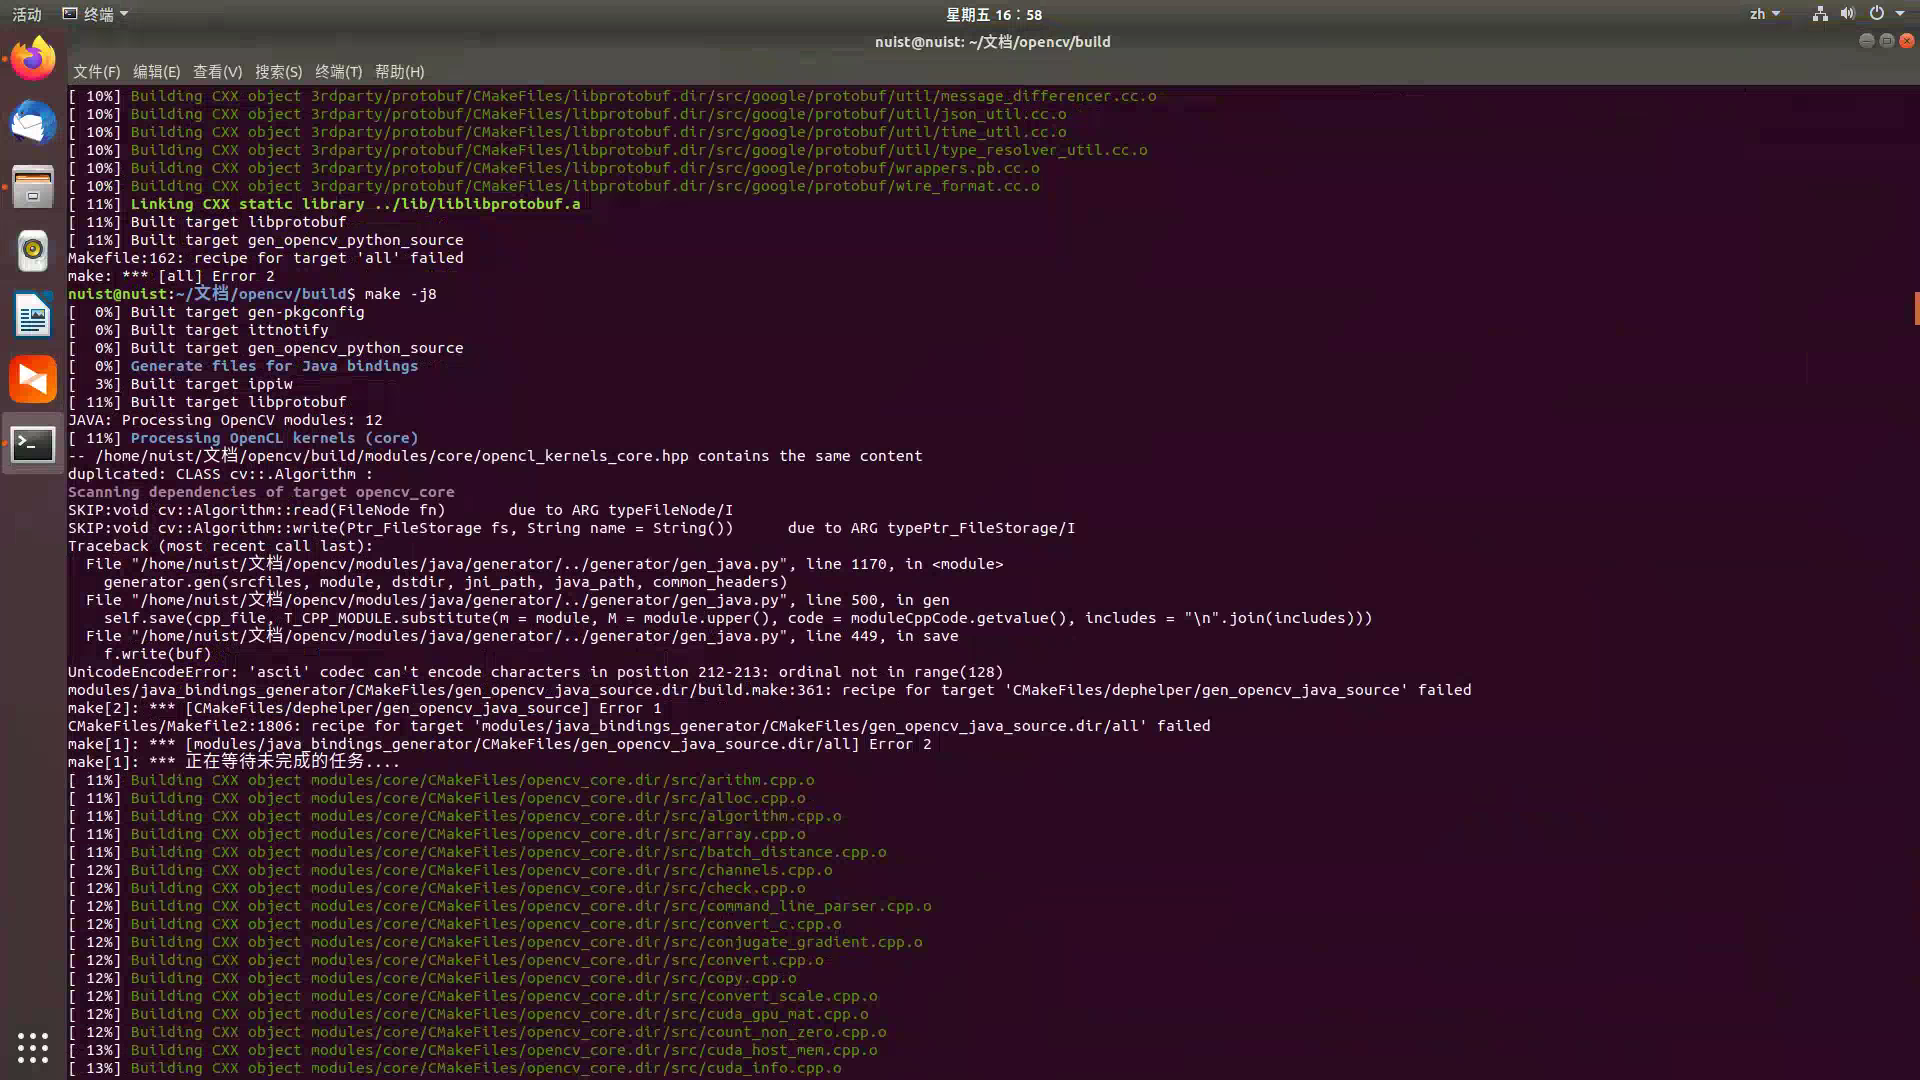Open the Files manager dock icon

pyautogui.click(x=33, y=187)
